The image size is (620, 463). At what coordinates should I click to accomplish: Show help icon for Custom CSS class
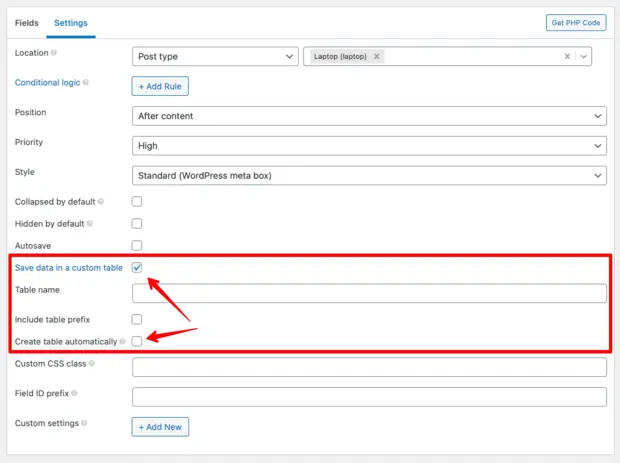coord(92,363)
